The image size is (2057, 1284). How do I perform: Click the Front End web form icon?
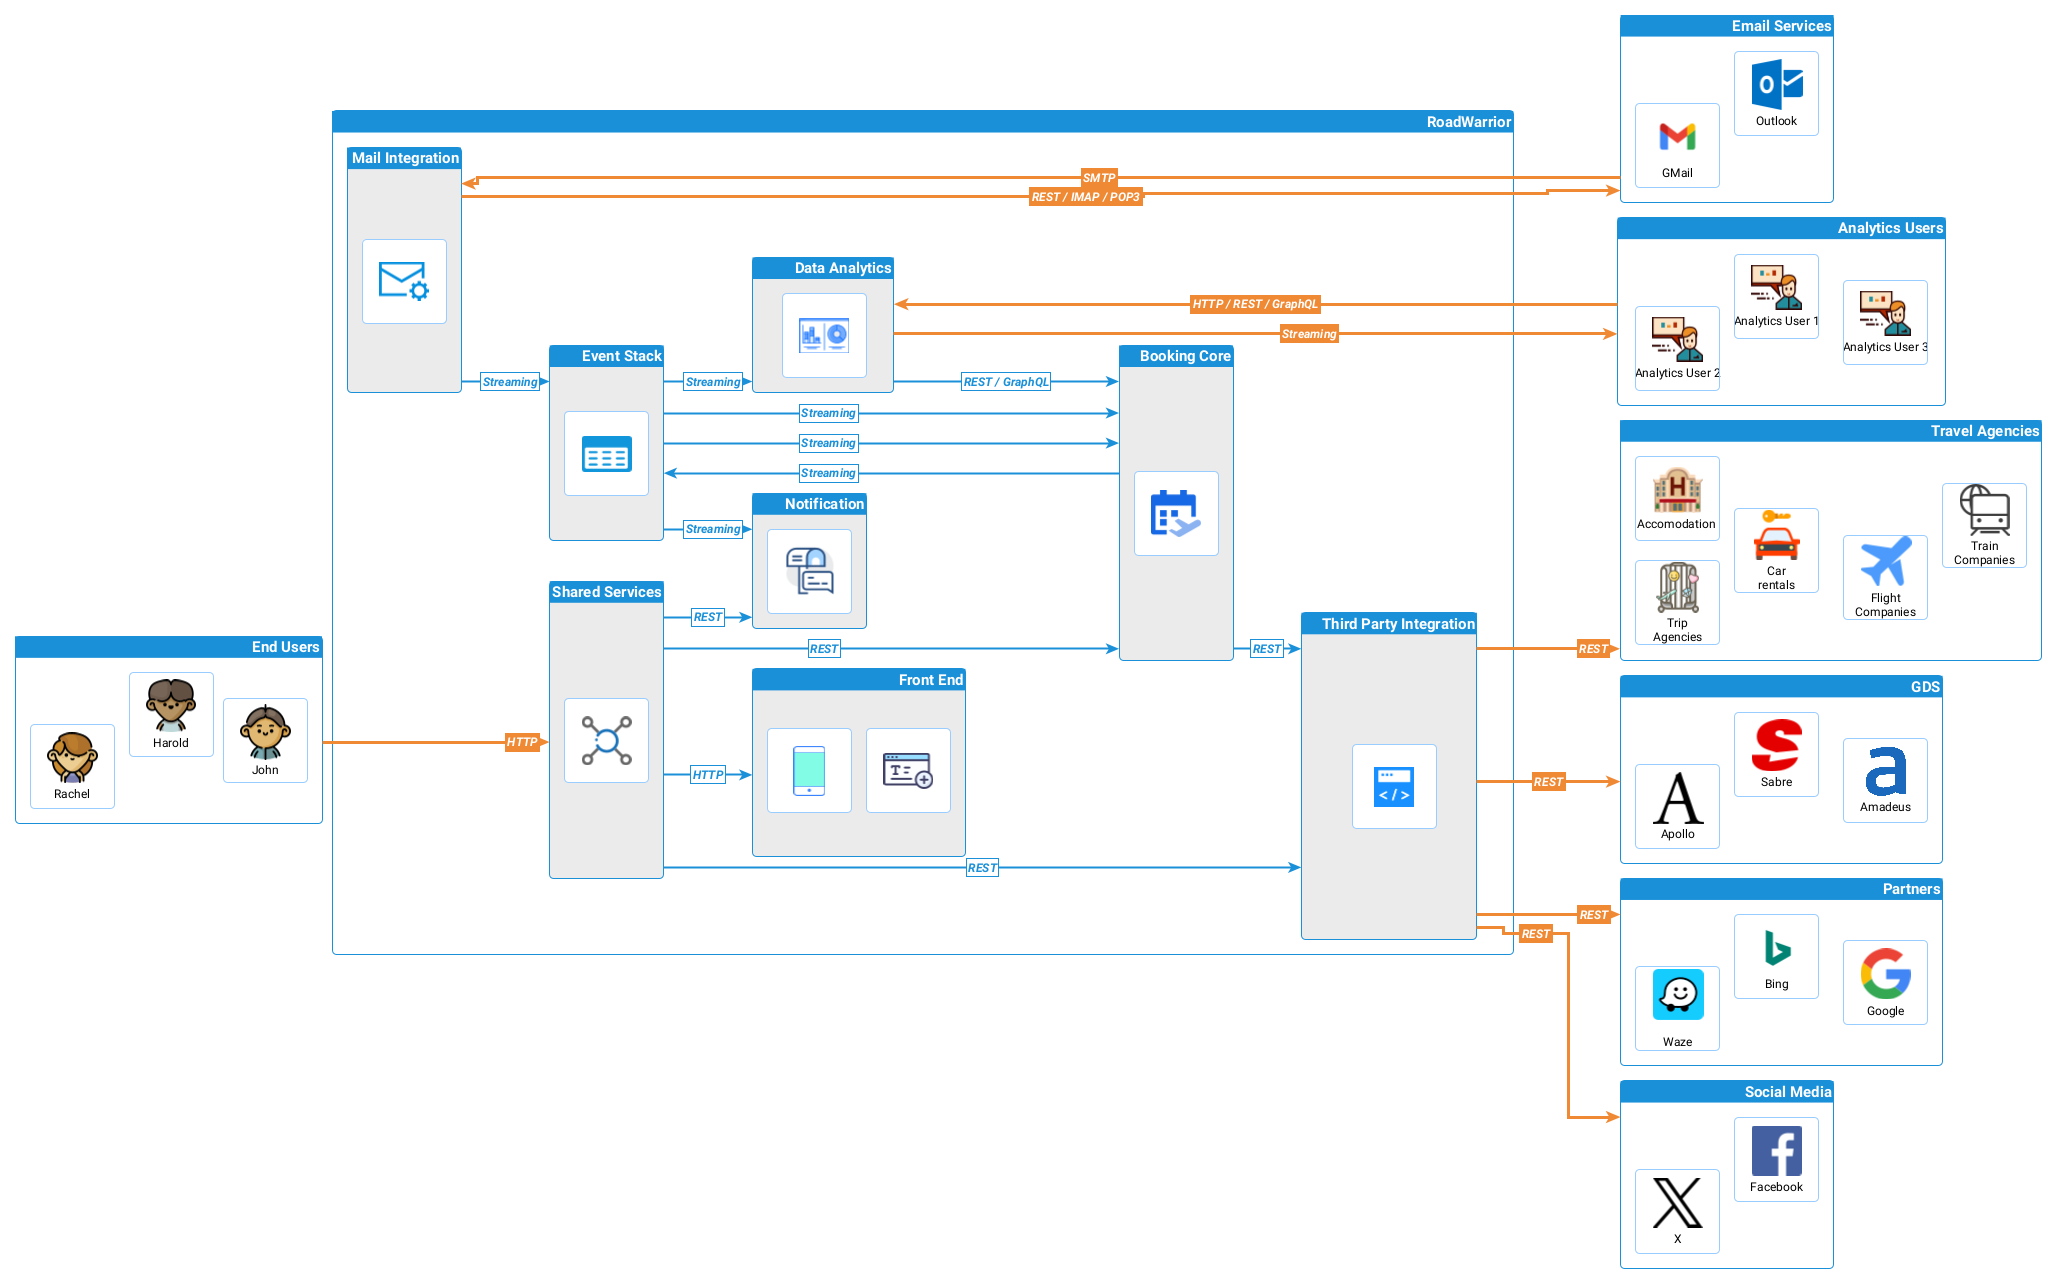pos(908,770)
